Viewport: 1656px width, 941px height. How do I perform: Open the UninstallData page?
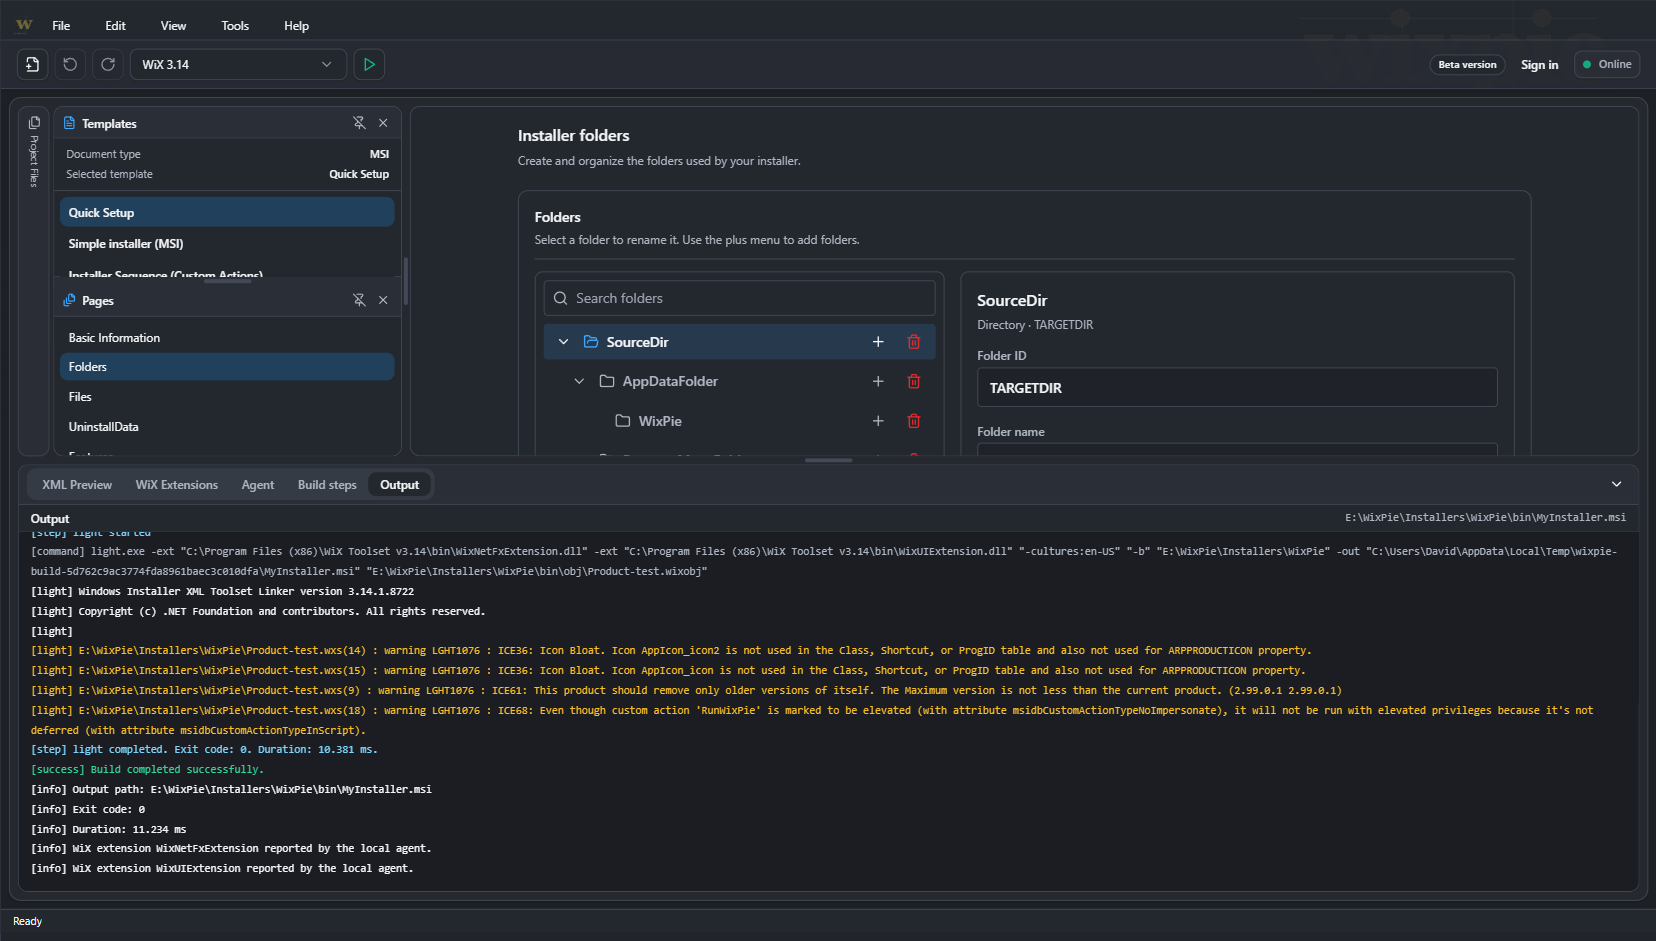(x=227, y=427)
